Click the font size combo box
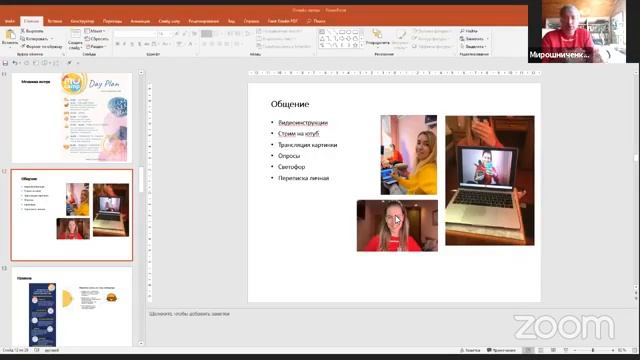The height and width of the screenshot is (360, 640). [x=164, y=34]
